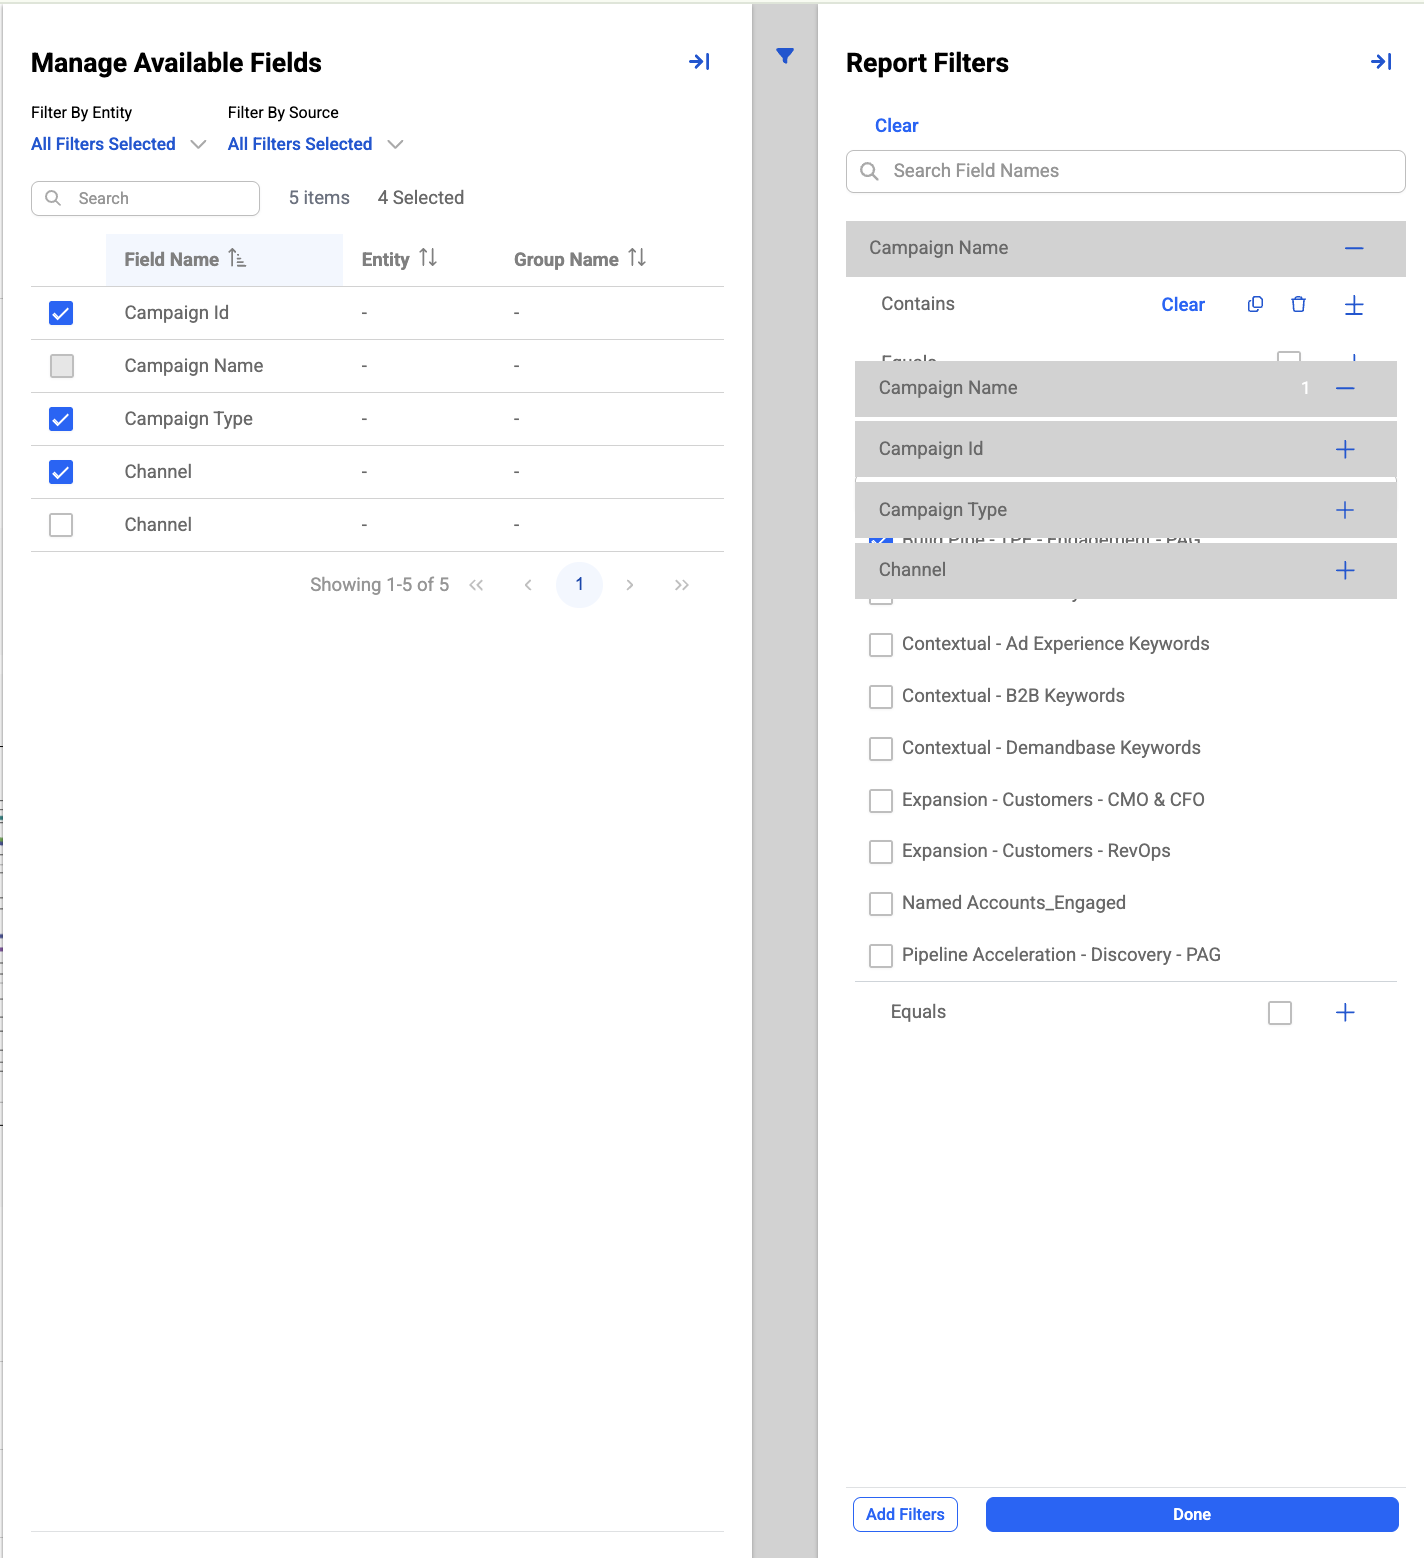Click the blue filter funnel icon
The width and height of the screenshot is (1424, 1558).
(785, 56)
